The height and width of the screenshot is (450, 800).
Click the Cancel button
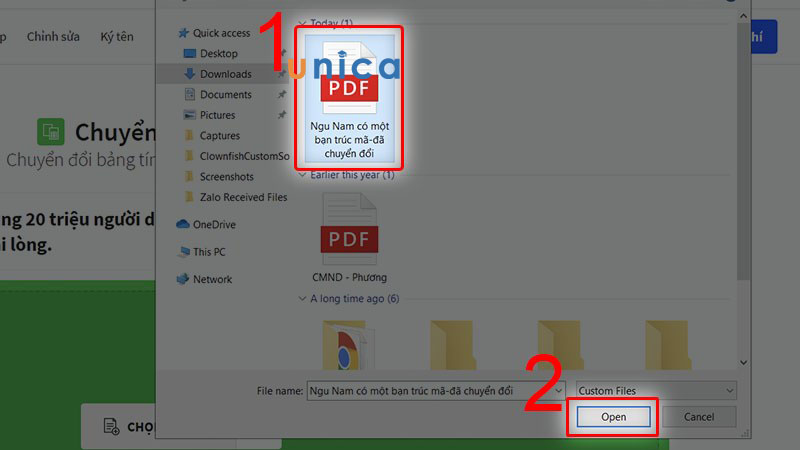(x=699, y=417)
